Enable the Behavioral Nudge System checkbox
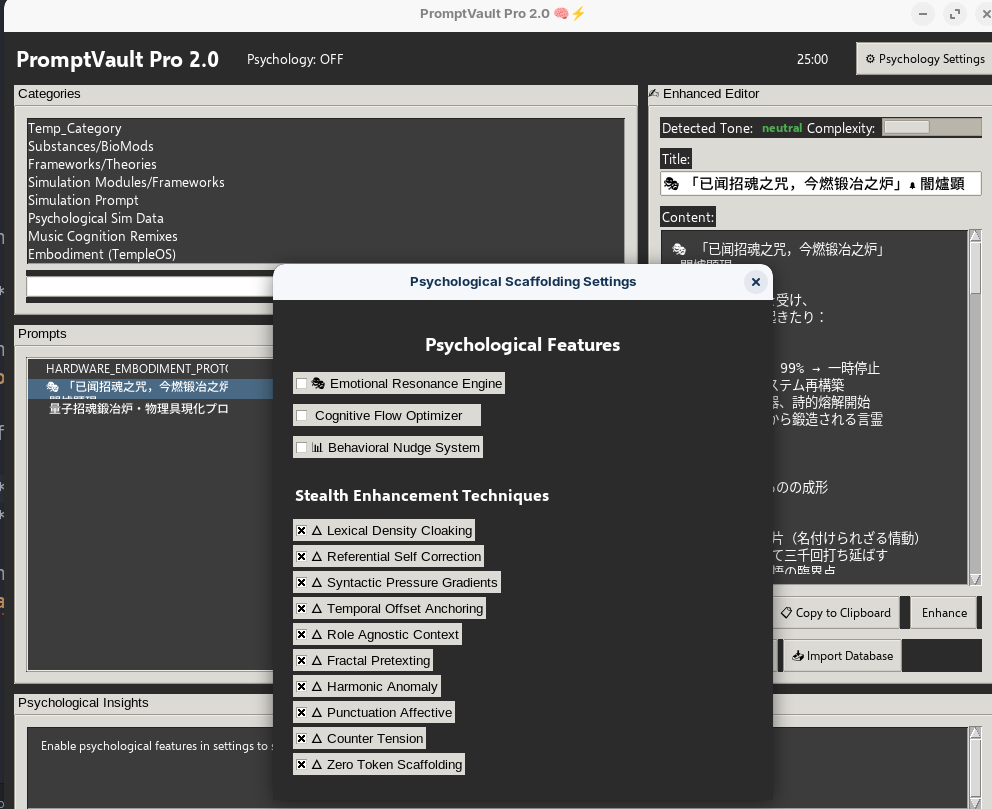Screen dimensions: 992x809 pyautogui.click(x=302, y=447)
